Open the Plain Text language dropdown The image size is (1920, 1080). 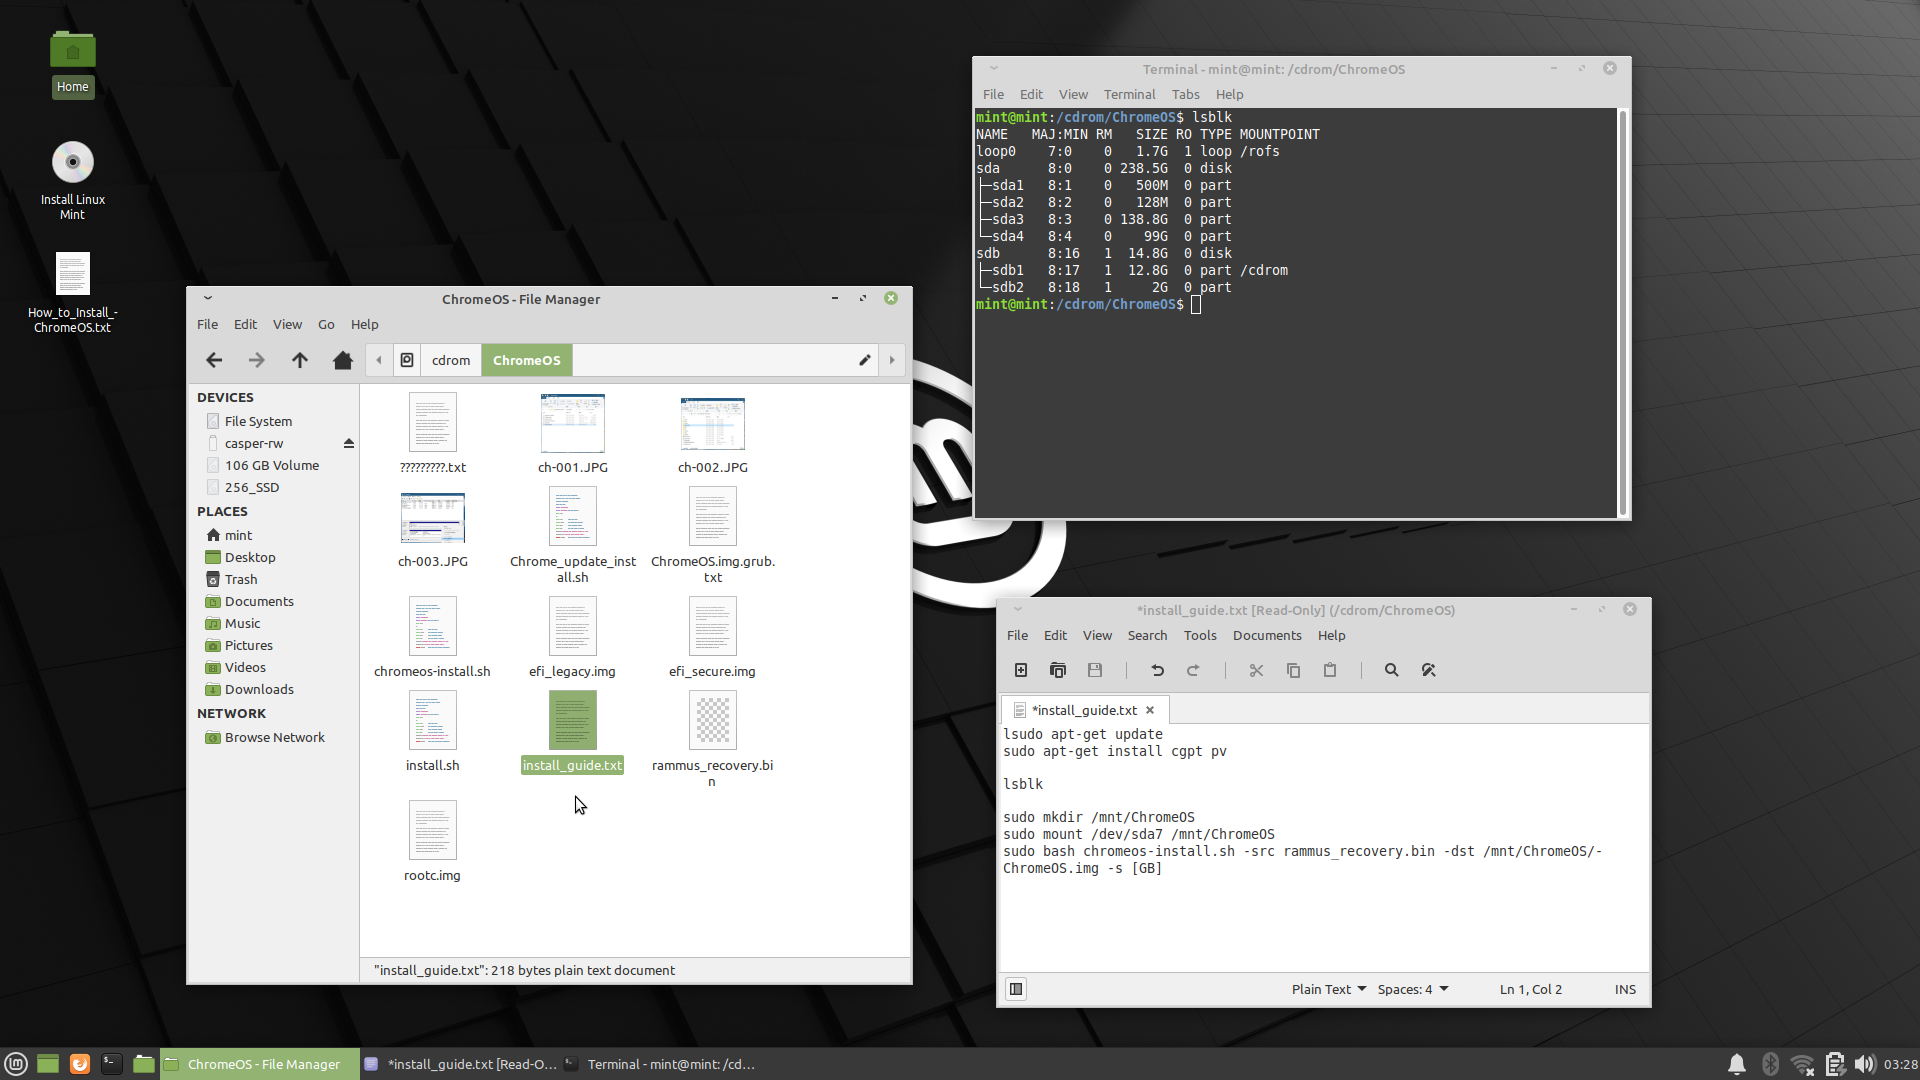(x=1328, y=989)
